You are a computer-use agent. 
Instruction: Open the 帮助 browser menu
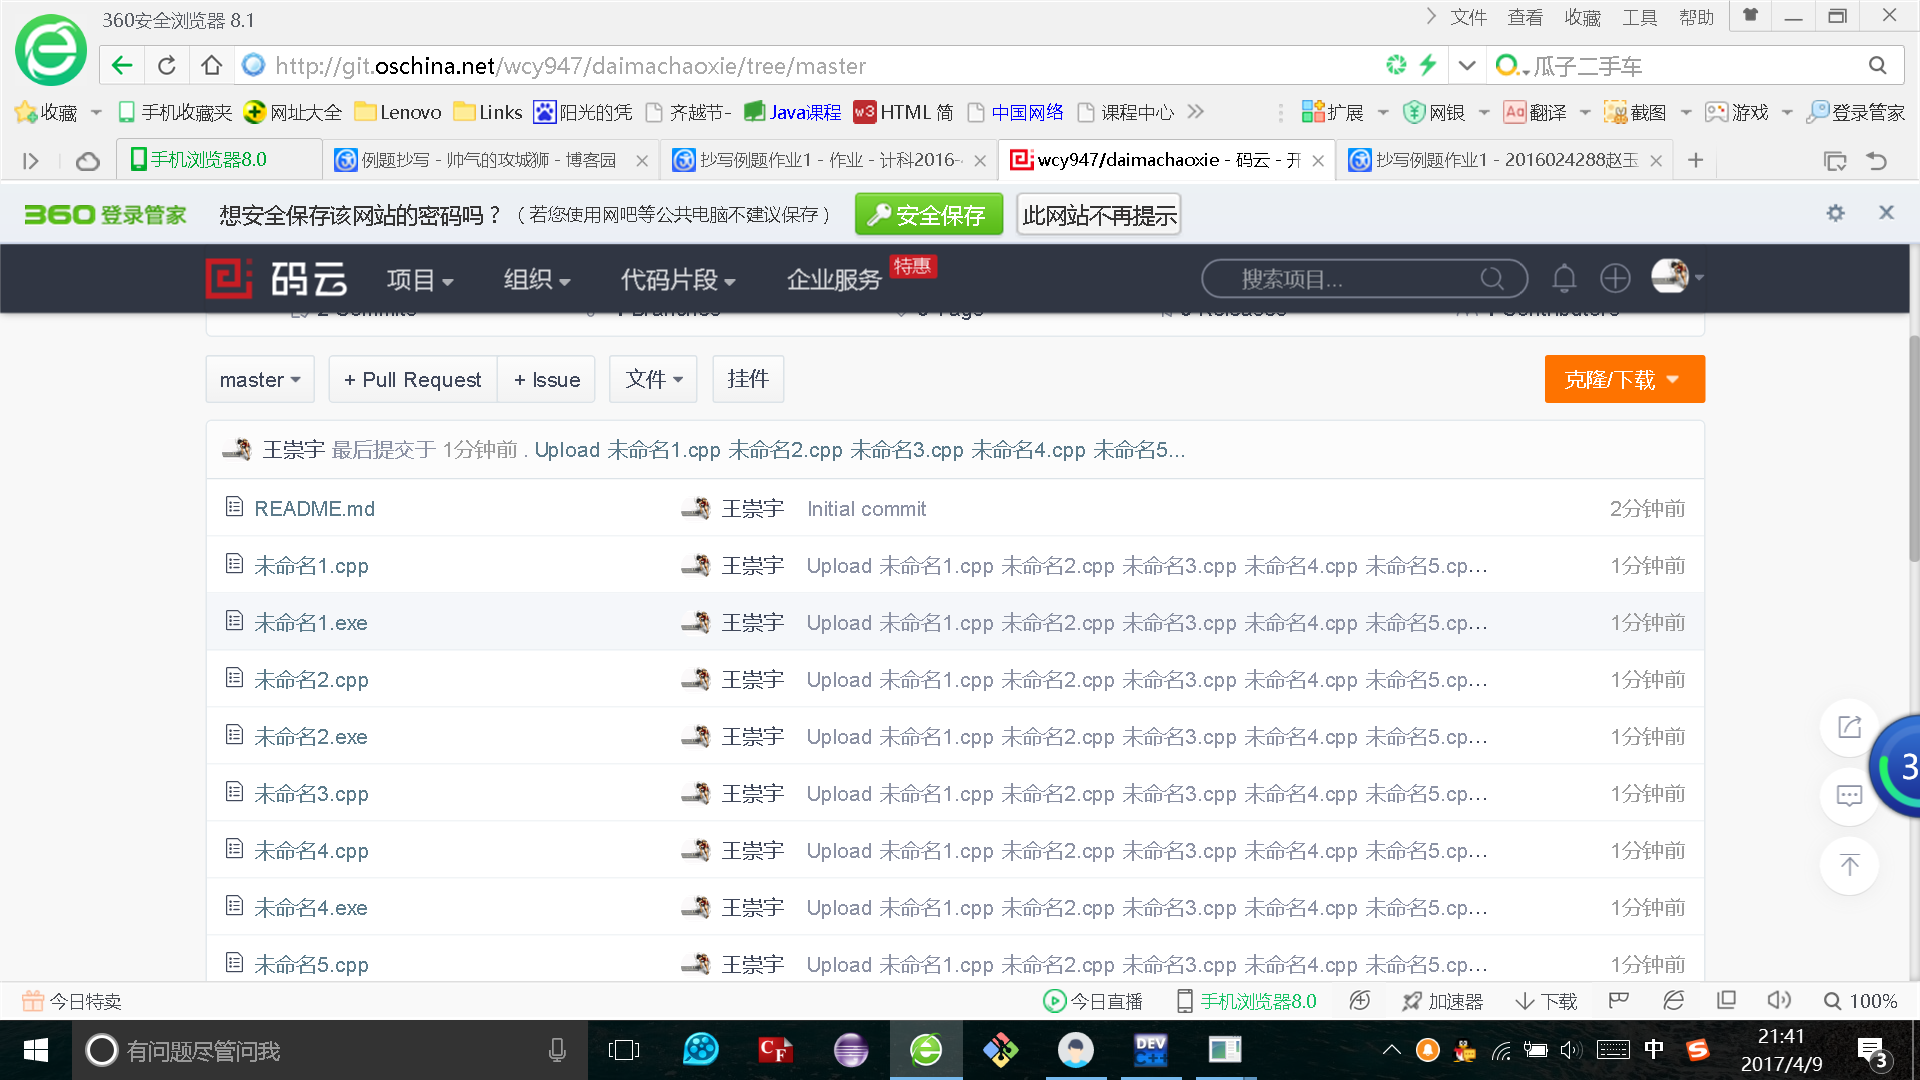click(x=1696, y=17)
